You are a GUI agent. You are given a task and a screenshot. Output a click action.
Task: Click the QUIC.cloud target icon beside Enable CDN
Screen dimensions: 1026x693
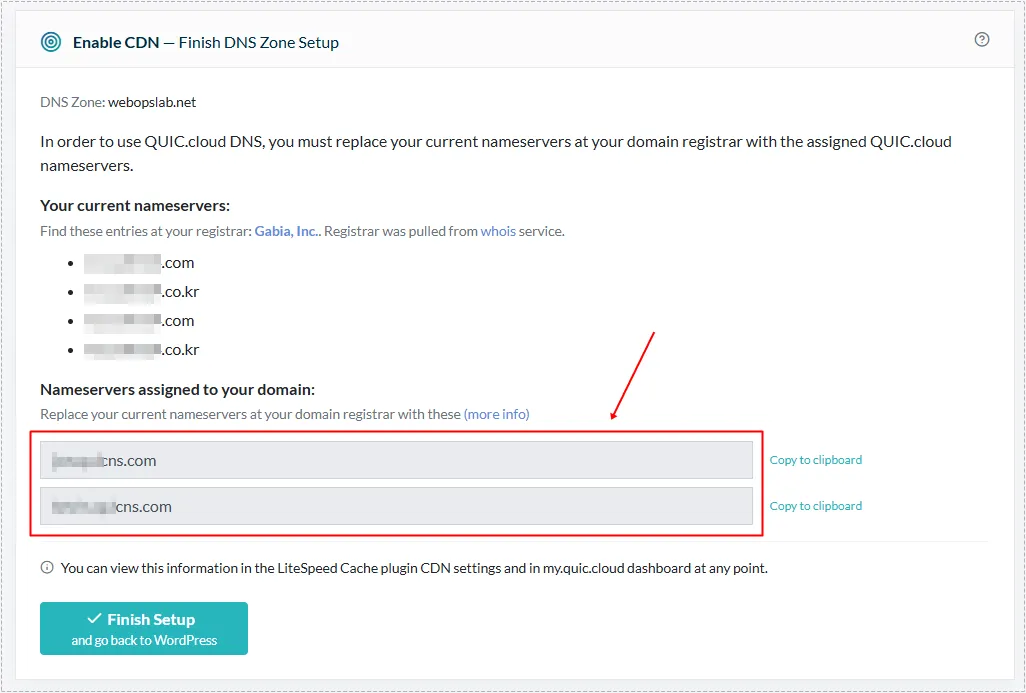51,42
